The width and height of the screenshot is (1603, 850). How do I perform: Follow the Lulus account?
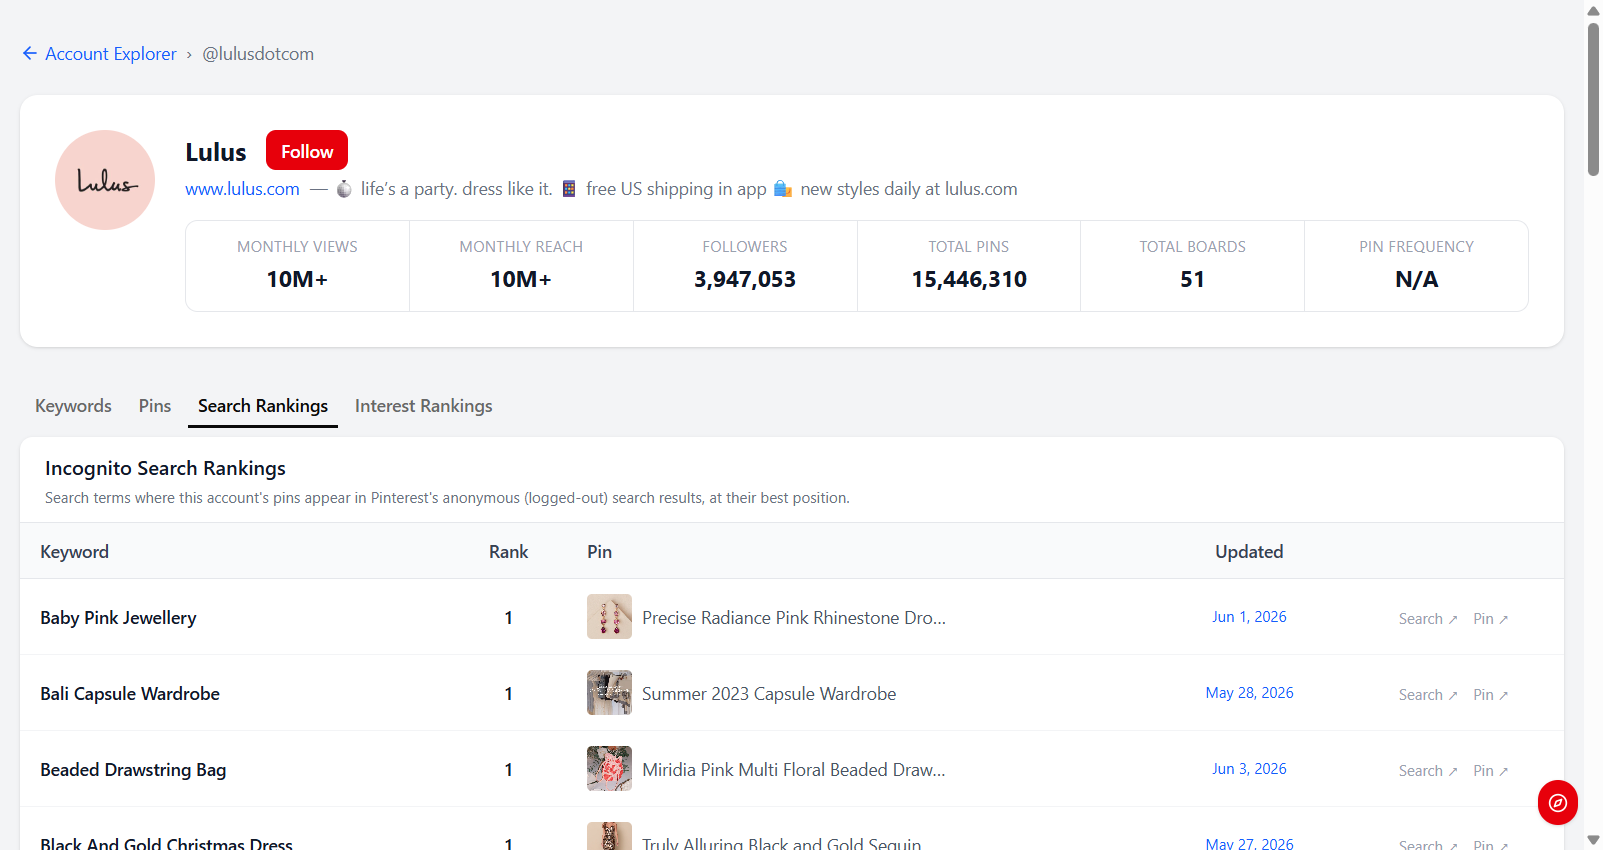coord(307,151)
